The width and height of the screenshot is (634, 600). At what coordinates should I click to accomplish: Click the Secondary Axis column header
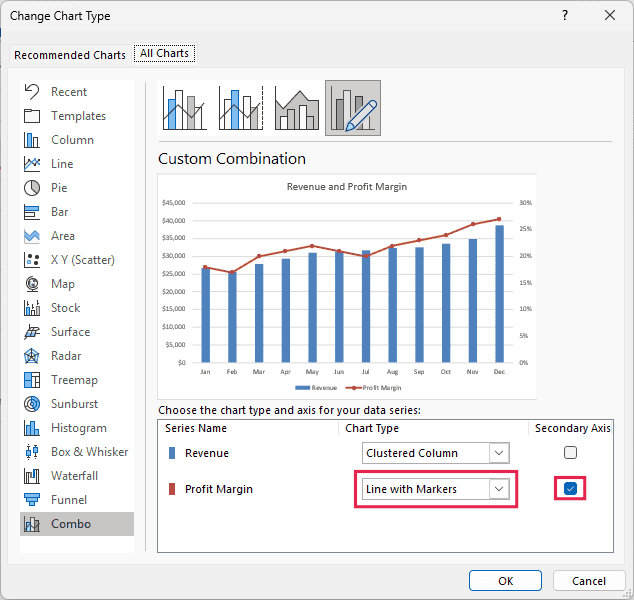[x=573, y=428]
